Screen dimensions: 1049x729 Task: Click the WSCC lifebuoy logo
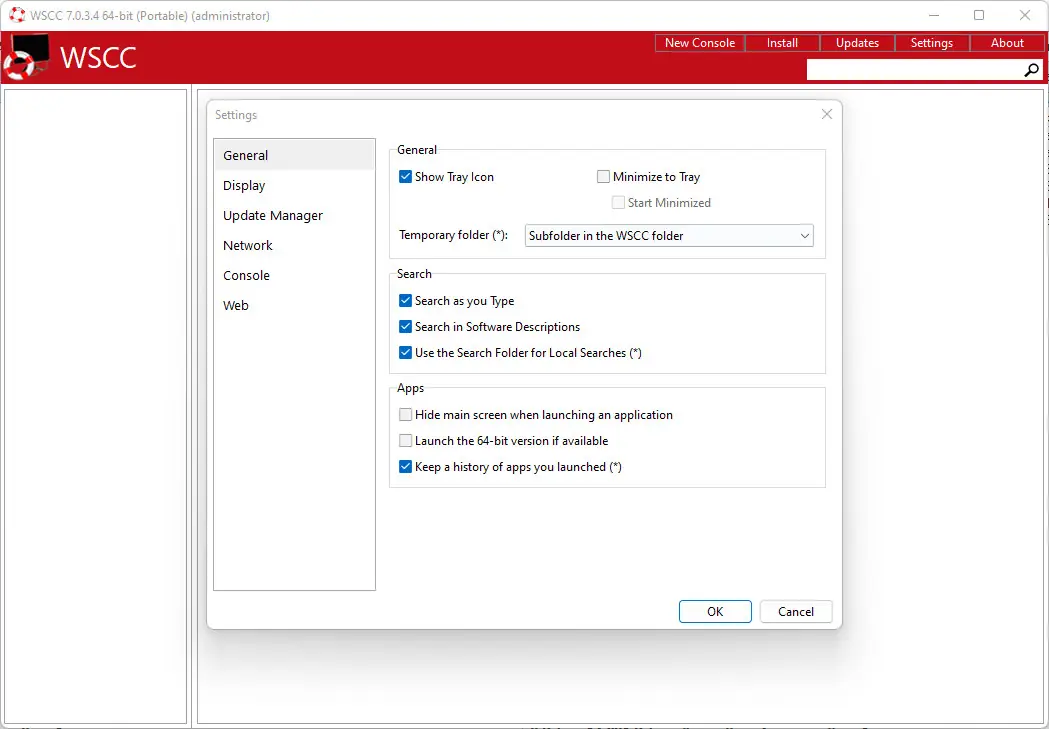point(27,57)
